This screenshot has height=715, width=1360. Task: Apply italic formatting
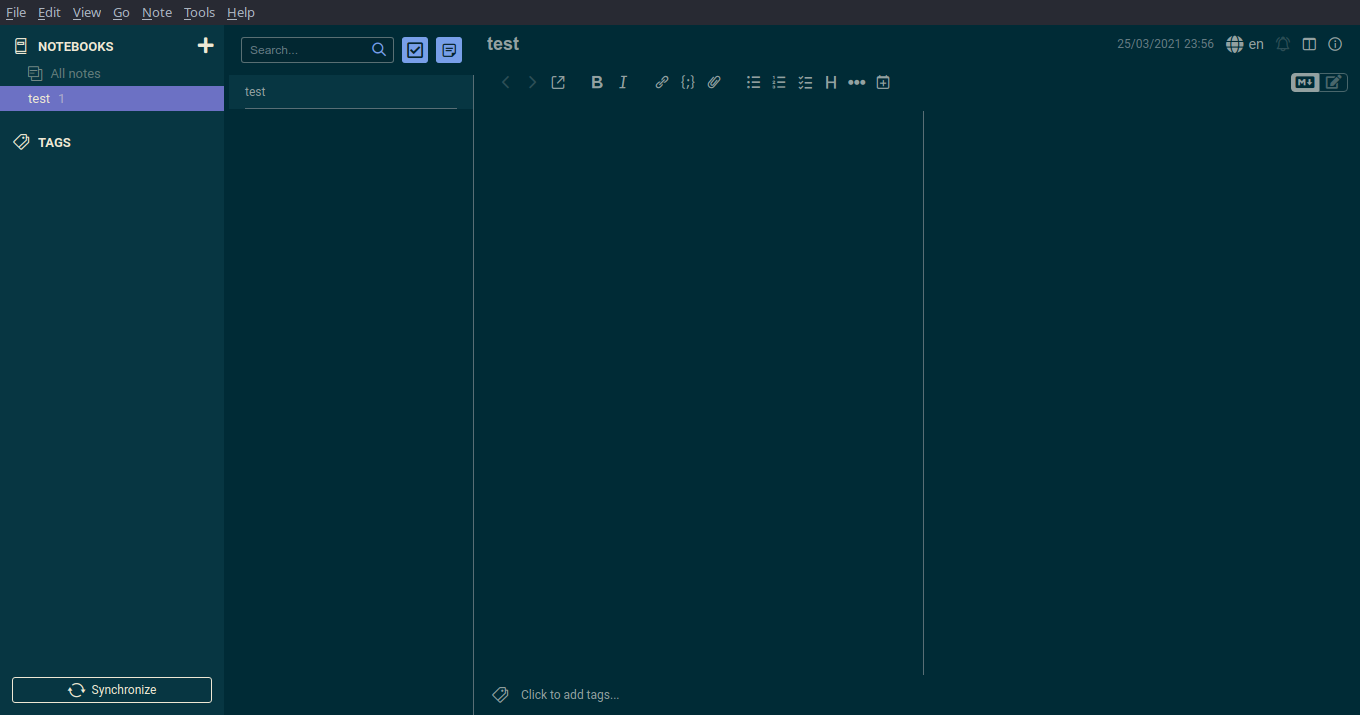[x=623, y=82]
